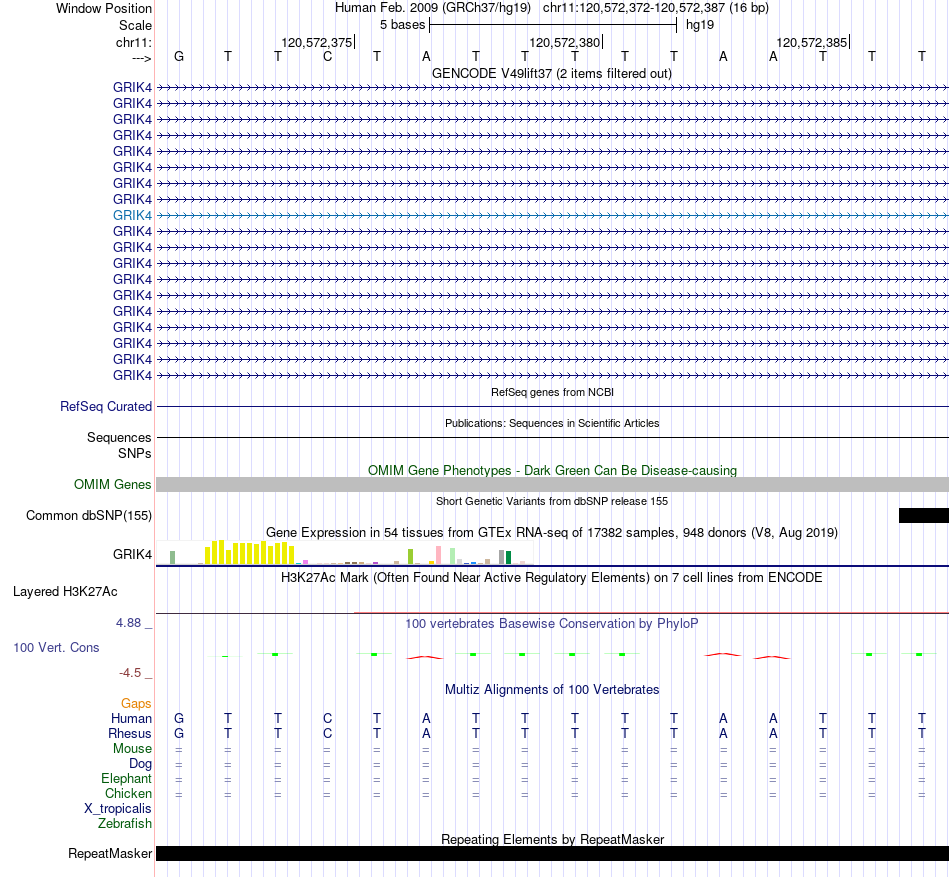Select the Dog alignment row label
This screenshot has height=877, width=950.
click(141, 763)
